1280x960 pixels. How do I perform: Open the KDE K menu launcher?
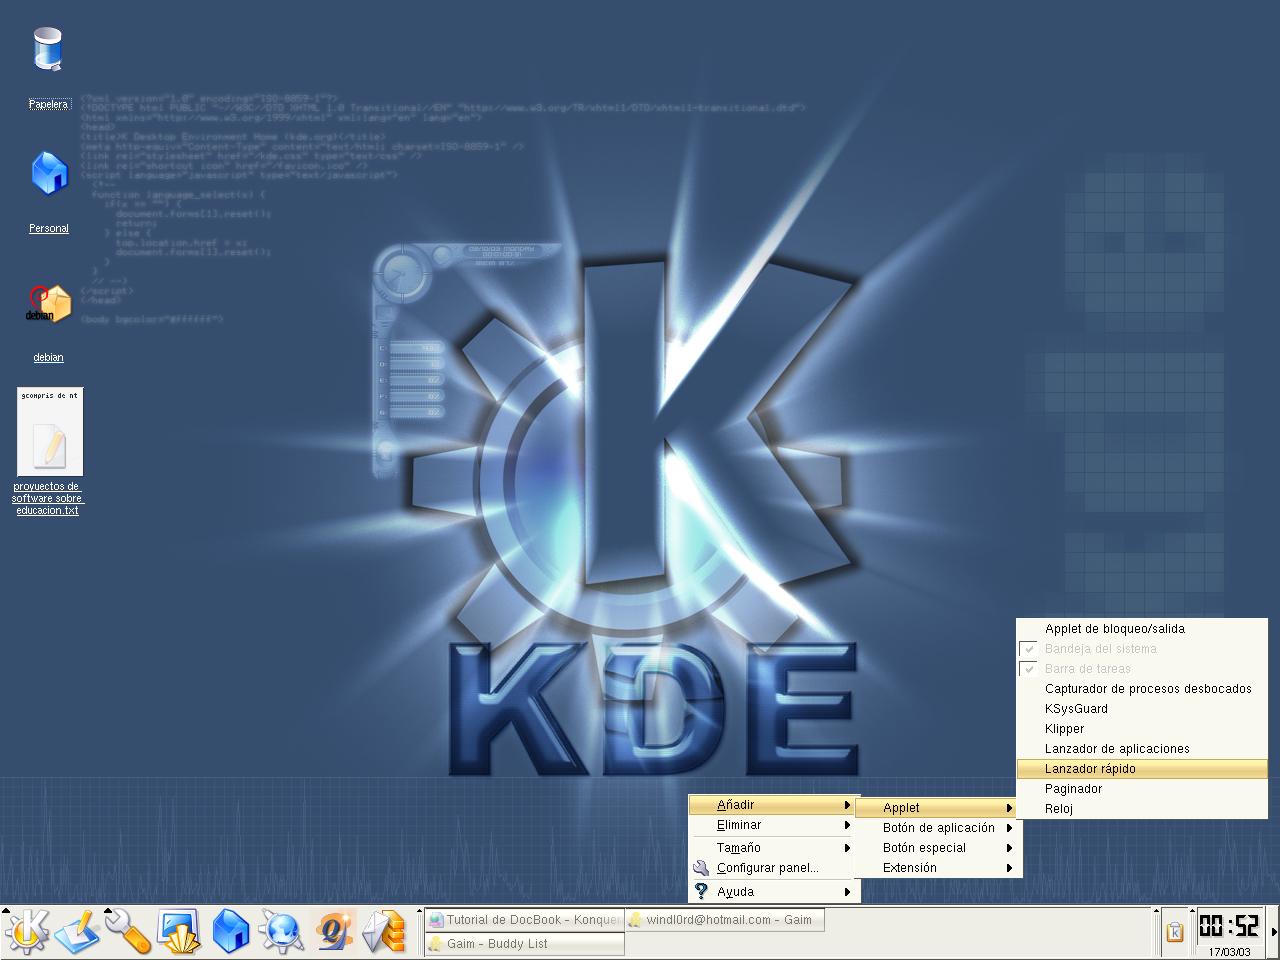[x=26, y=932]
